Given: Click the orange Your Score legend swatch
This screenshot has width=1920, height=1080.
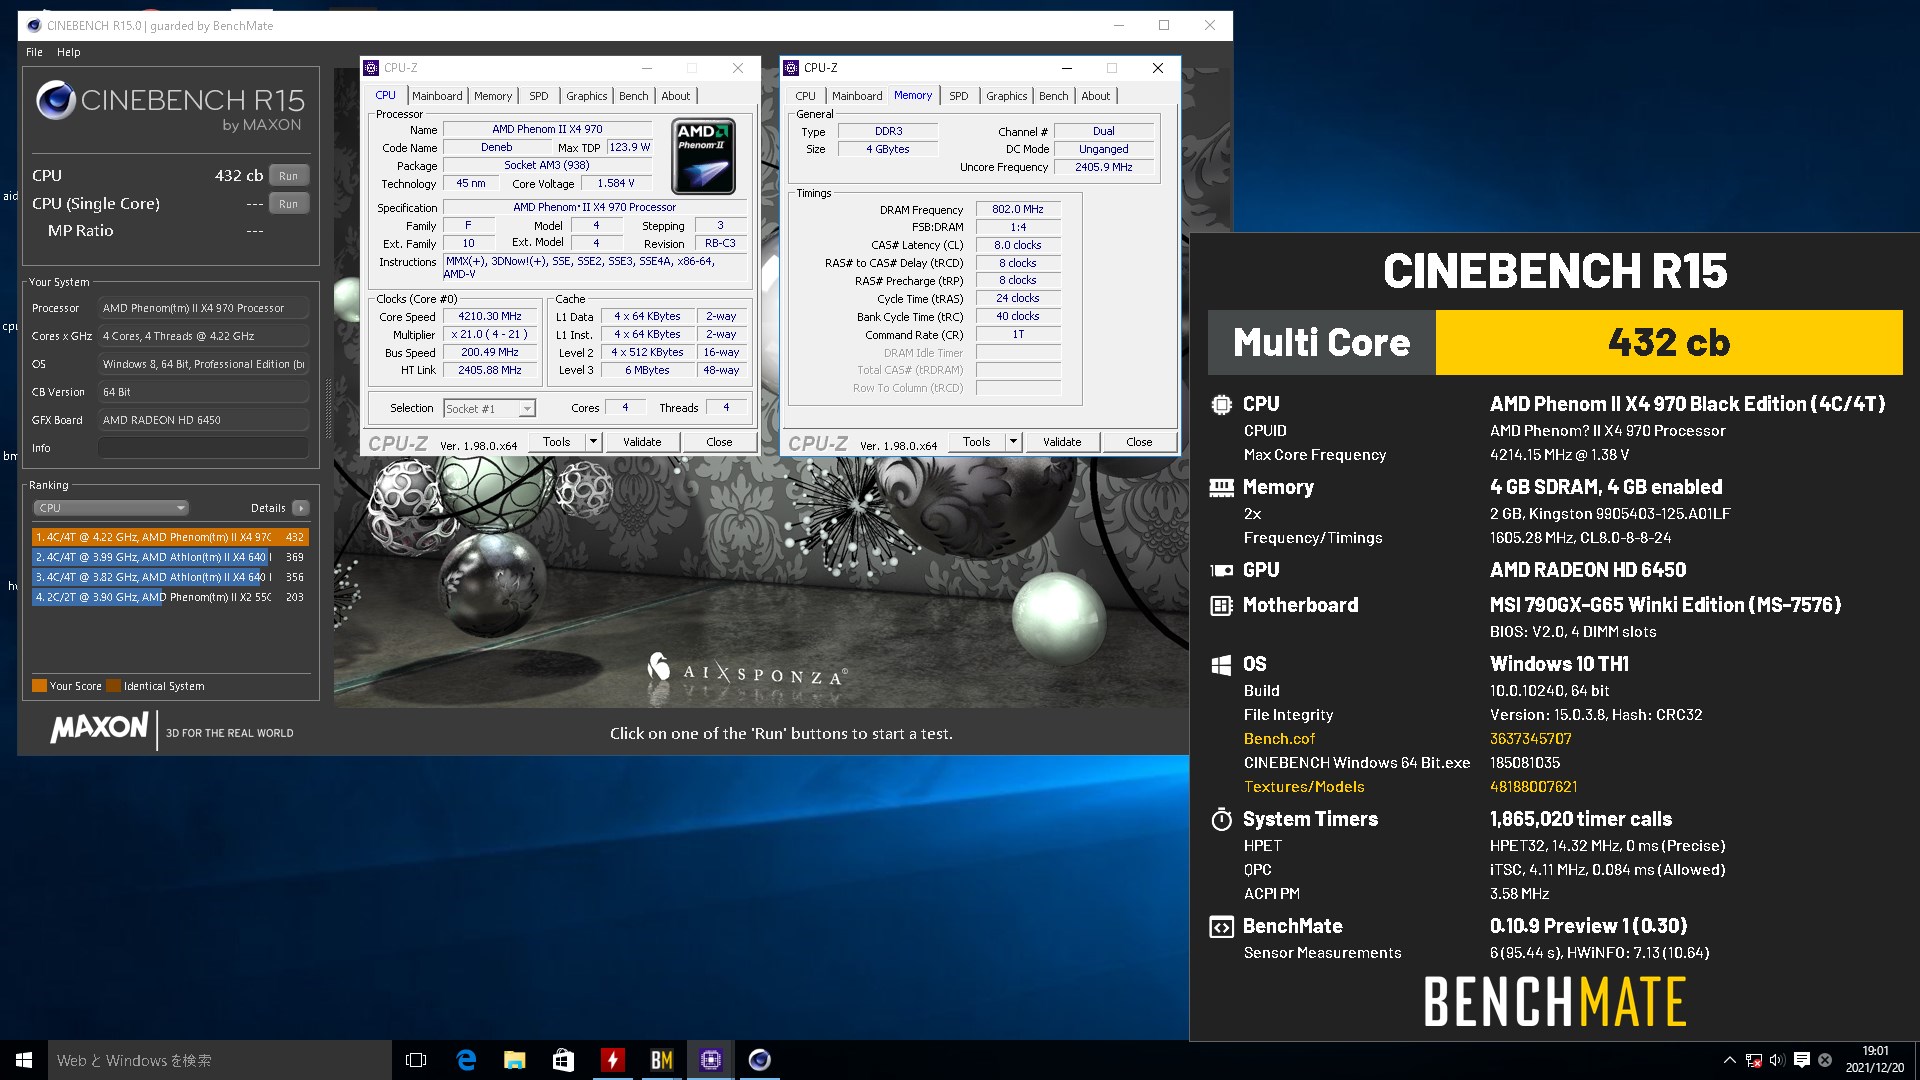Looking at the screenshot, I should [x=39, y=686].
